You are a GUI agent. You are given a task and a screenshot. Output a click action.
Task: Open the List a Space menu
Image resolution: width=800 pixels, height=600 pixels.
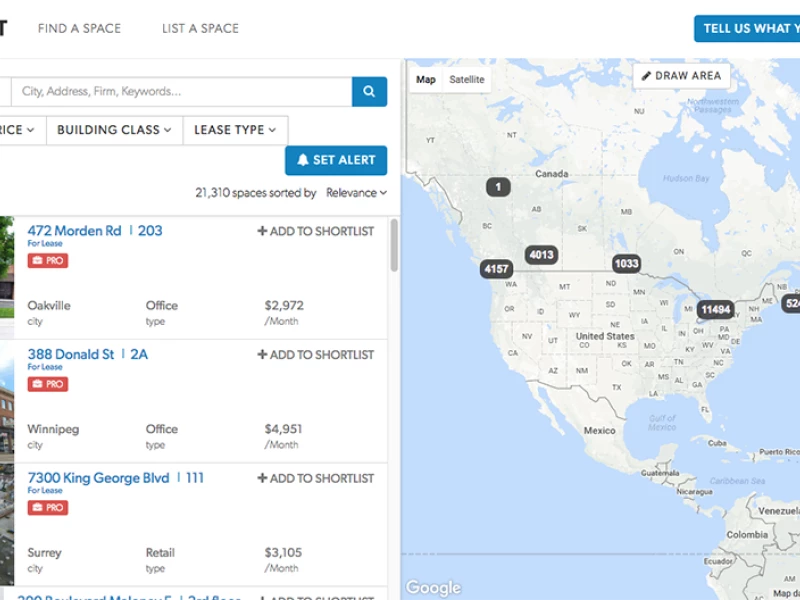[x=201, y=29]
